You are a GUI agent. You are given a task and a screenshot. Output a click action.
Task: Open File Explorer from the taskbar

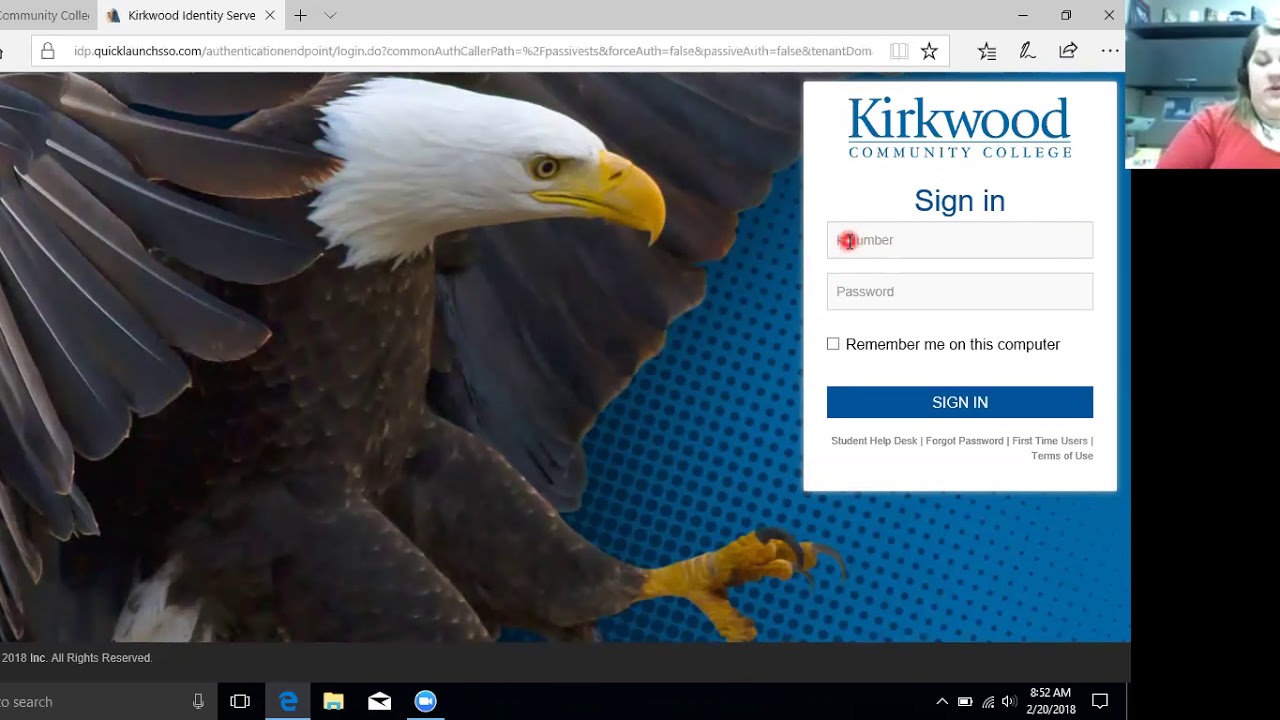333,702
